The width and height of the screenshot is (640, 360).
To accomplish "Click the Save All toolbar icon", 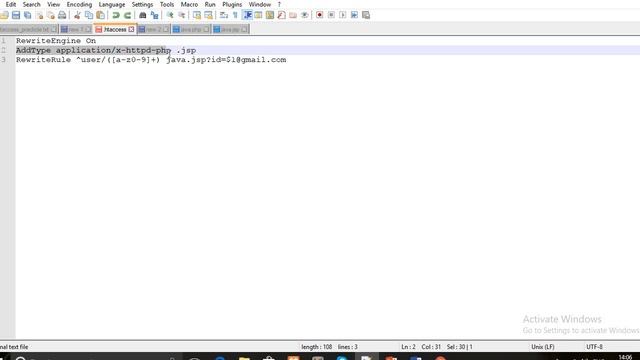I will 27,15.
